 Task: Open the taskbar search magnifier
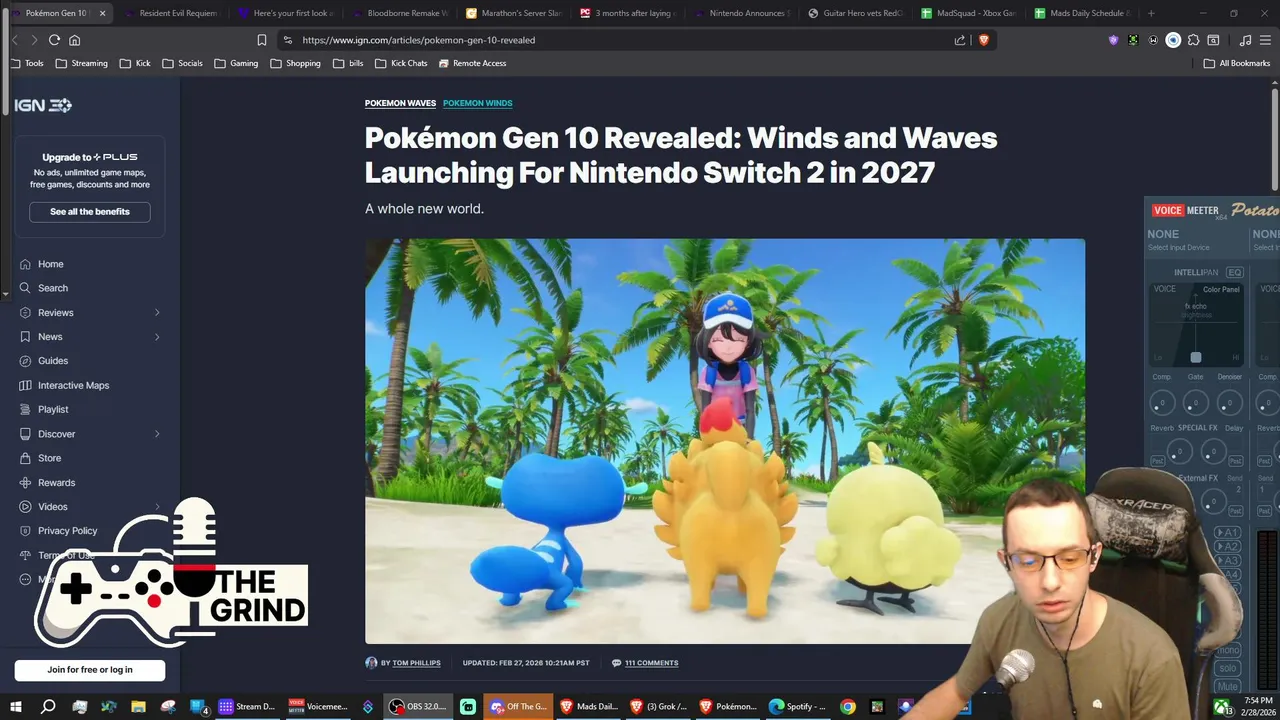coord(48,706)
